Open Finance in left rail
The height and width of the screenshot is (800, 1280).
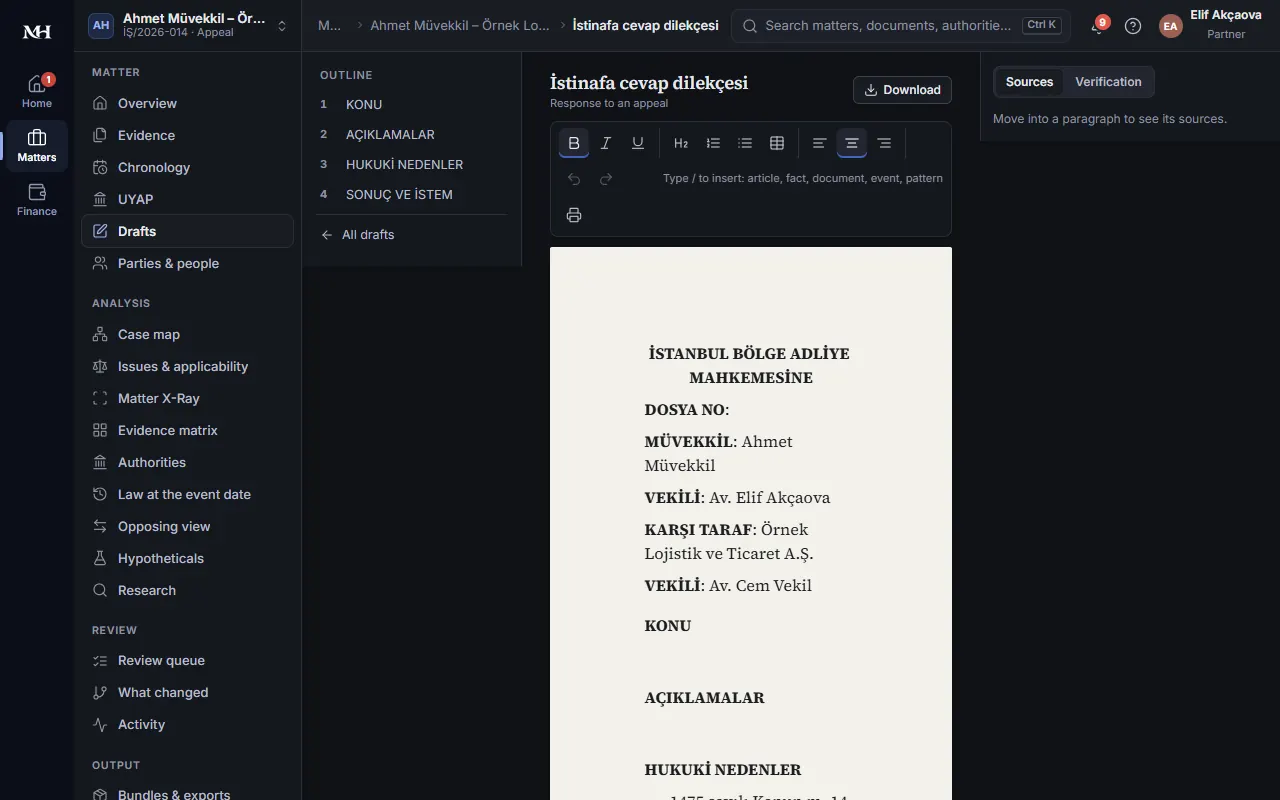37,200
